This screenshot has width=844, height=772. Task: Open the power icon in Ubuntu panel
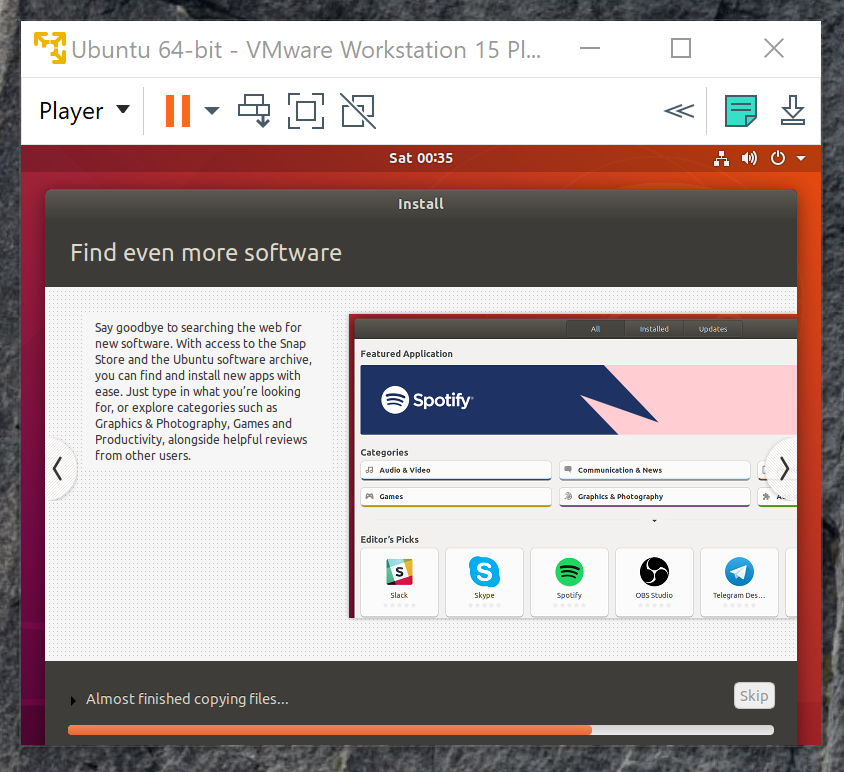(778, 158)
